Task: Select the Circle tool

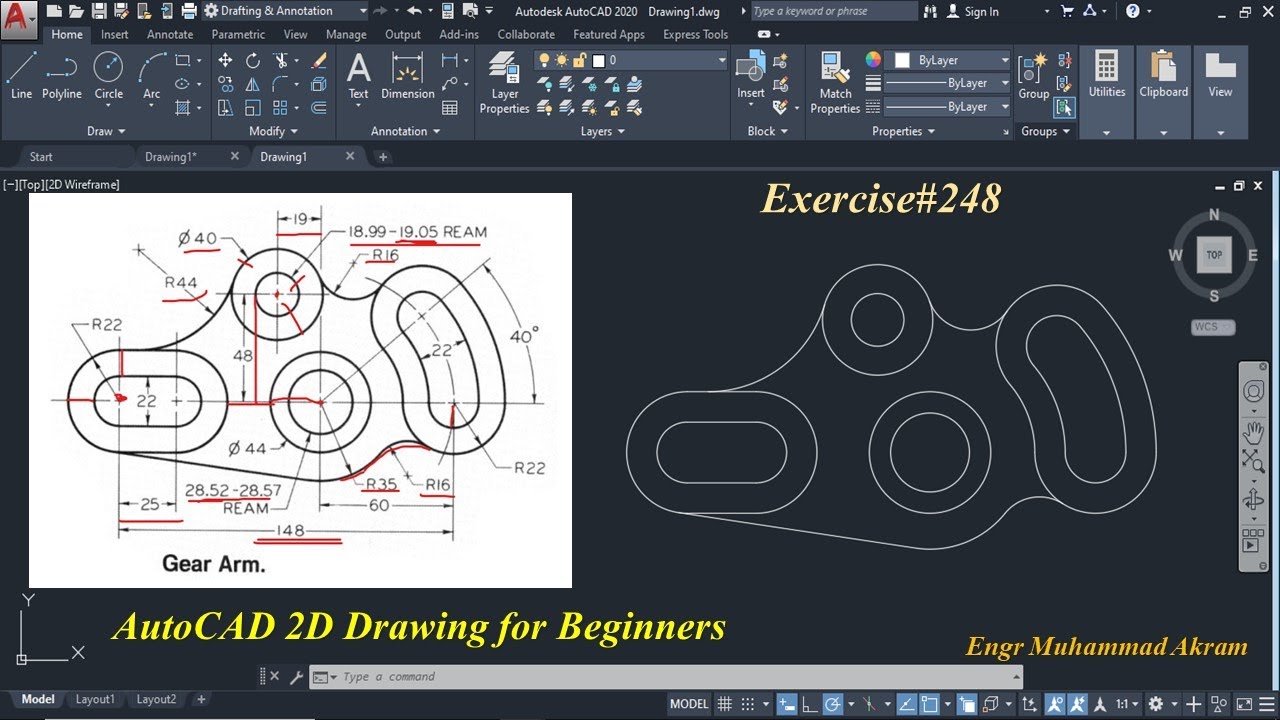Action: pyautogui.click(x=108, y=77)
